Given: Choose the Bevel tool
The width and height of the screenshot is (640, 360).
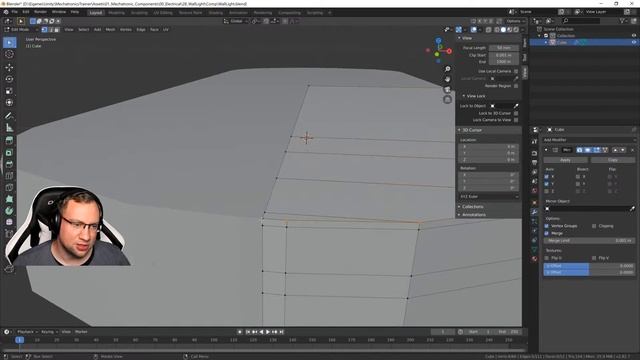Looking at the screenshot, I should coord(9,164).
